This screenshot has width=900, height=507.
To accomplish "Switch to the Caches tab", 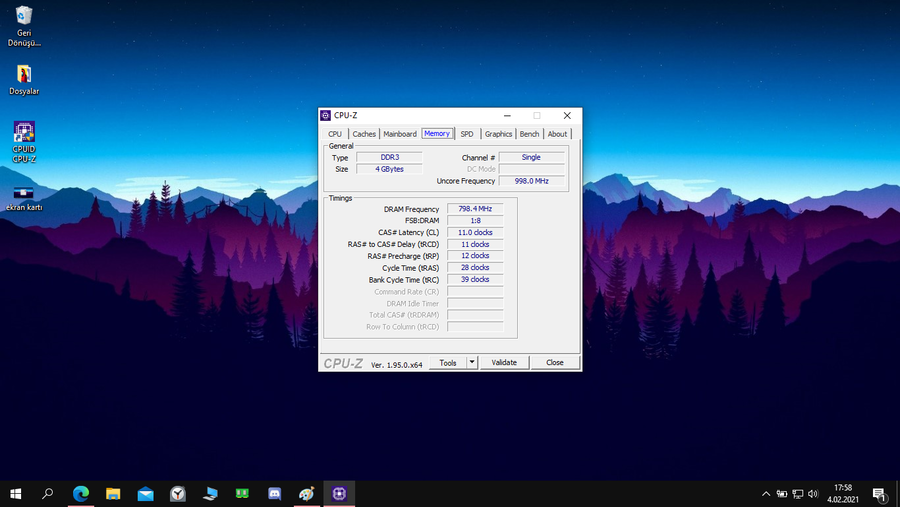I will (x=364, y=134).
